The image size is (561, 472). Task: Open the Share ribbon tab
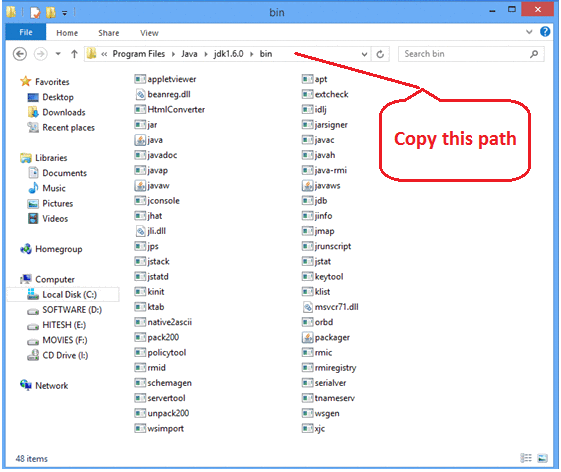pyautogui.click(x=109, y=33)
